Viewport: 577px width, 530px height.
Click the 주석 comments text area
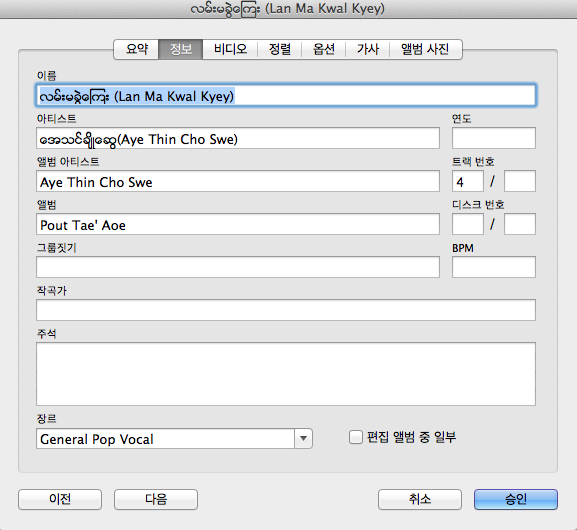click(x=286, y=374)
